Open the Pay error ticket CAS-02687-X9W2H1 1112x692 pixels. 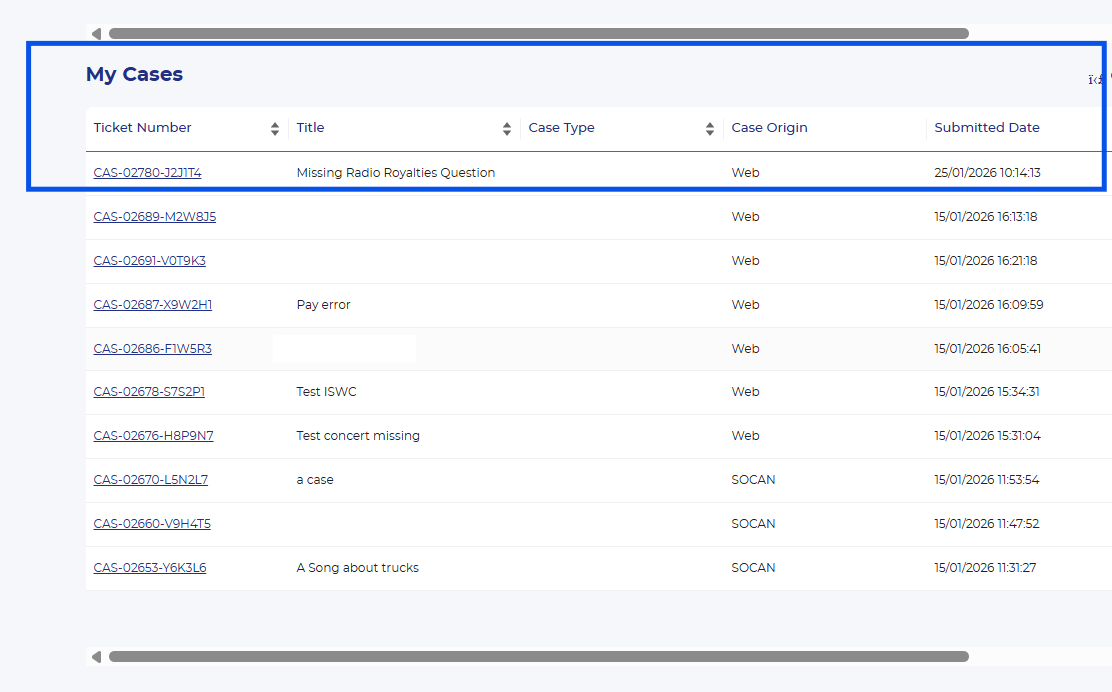(152, 305)
